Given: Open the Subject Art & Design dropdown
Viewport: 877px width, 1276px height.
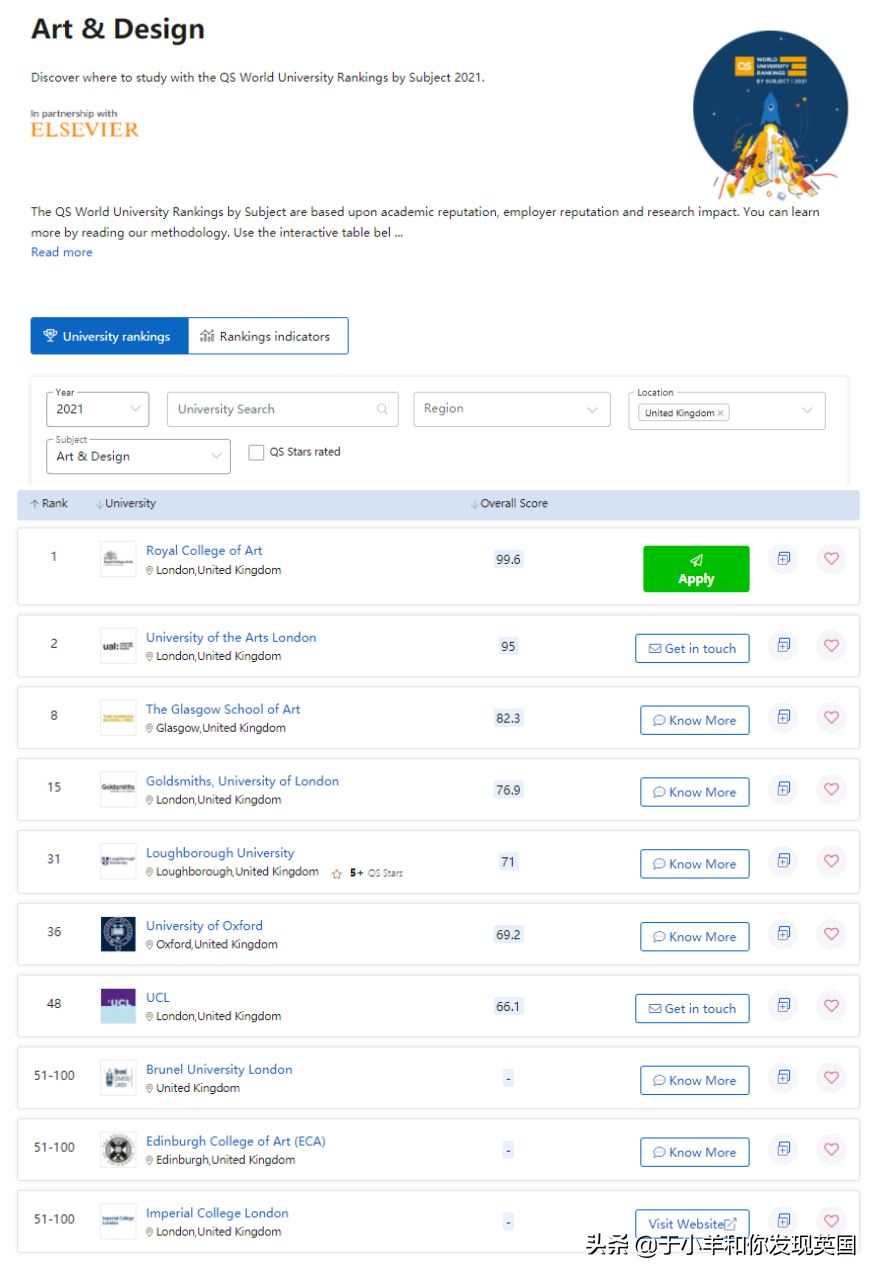Looking at the screenshot, I should [x=138, y=456].
